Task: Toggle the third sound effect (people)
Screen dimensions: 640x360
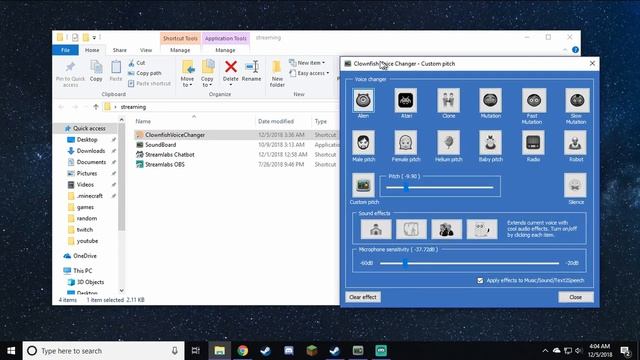Action: 447,229
